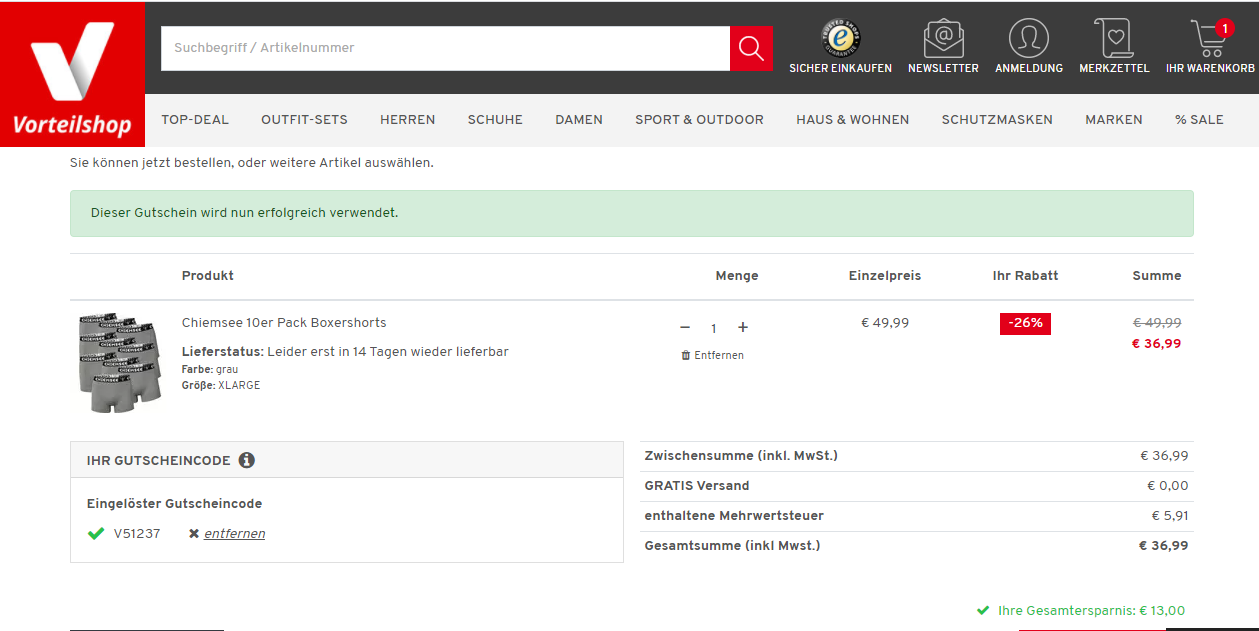
Task: Open the TOP-DEAL menu
Action: pyautogui.click(x=195, y=119)
